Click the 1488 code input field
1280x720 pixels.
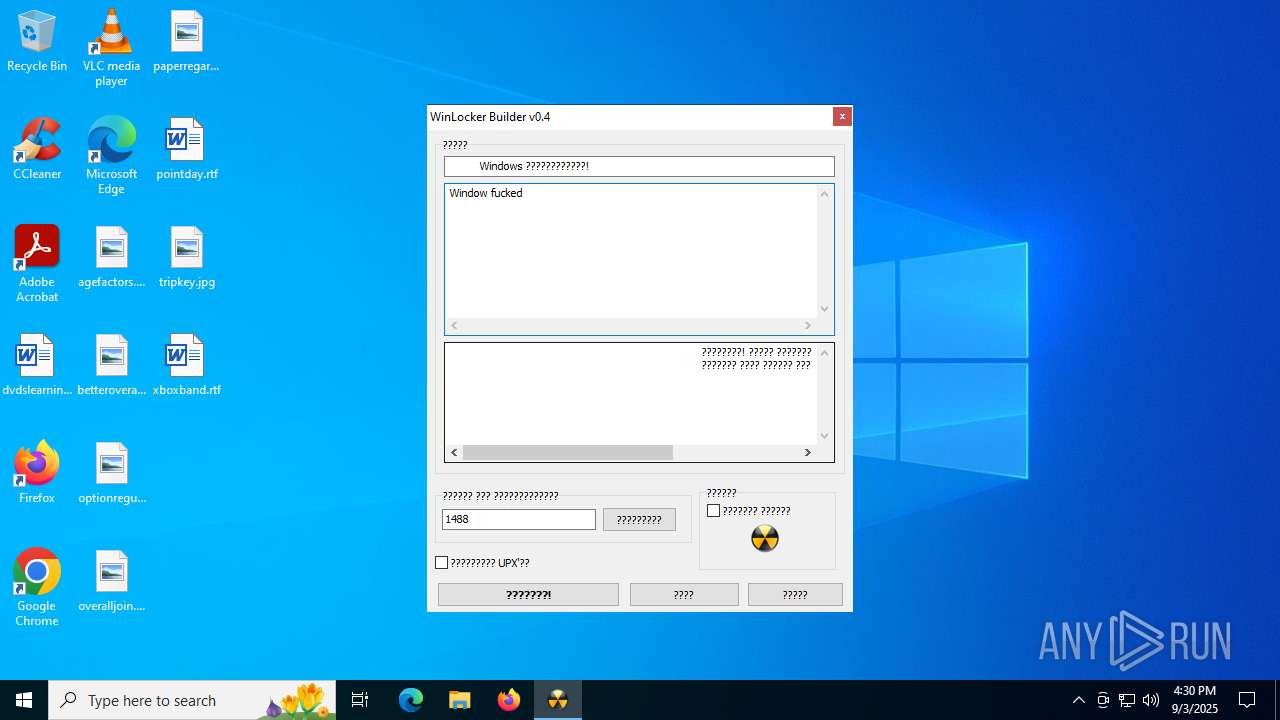(x=519, y=519)
